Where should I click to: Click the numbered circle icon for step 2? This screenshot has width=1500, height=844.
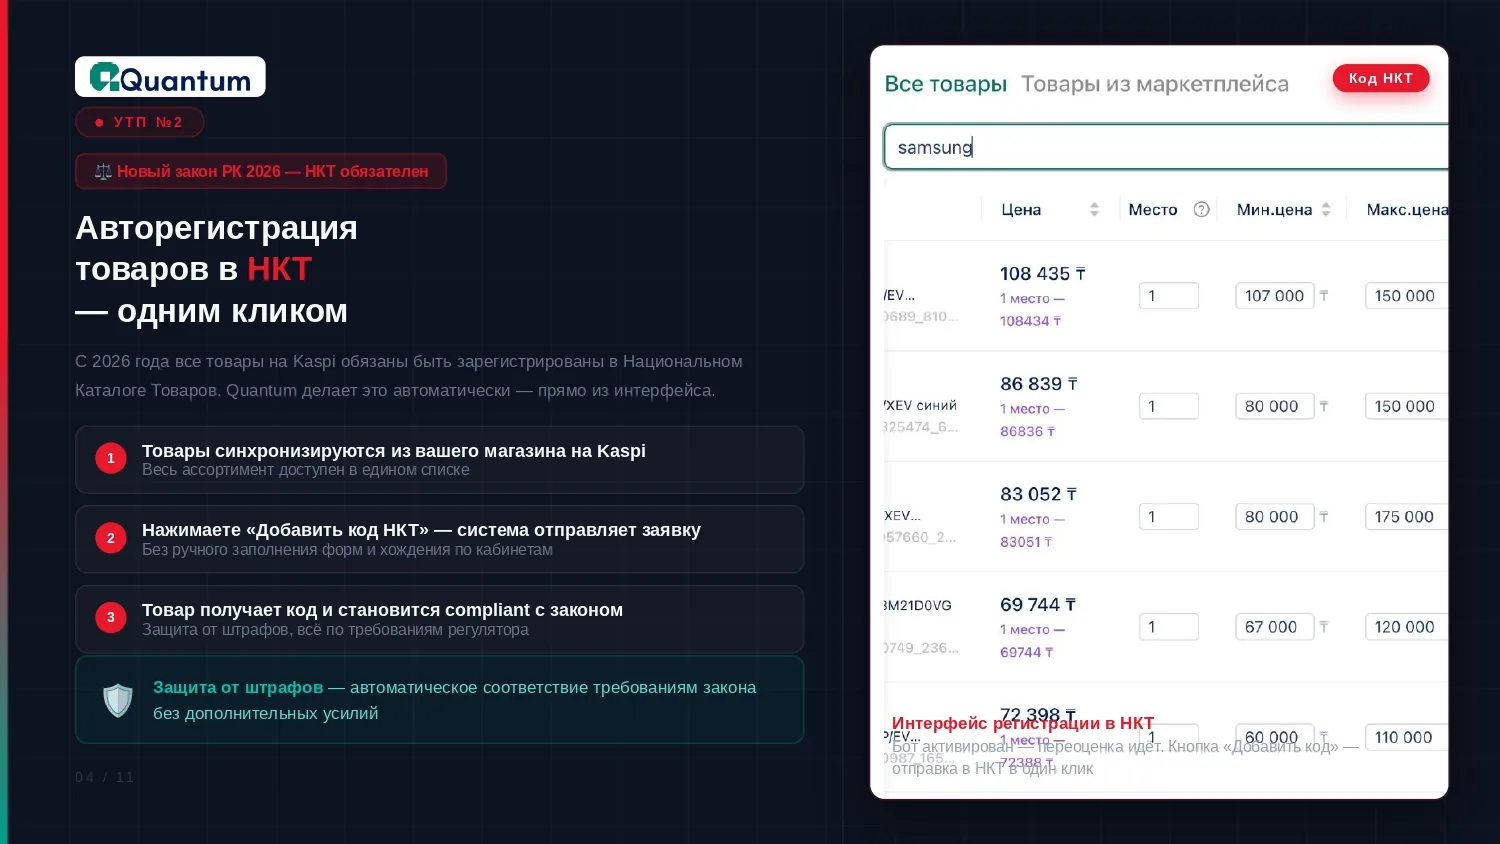111,538
